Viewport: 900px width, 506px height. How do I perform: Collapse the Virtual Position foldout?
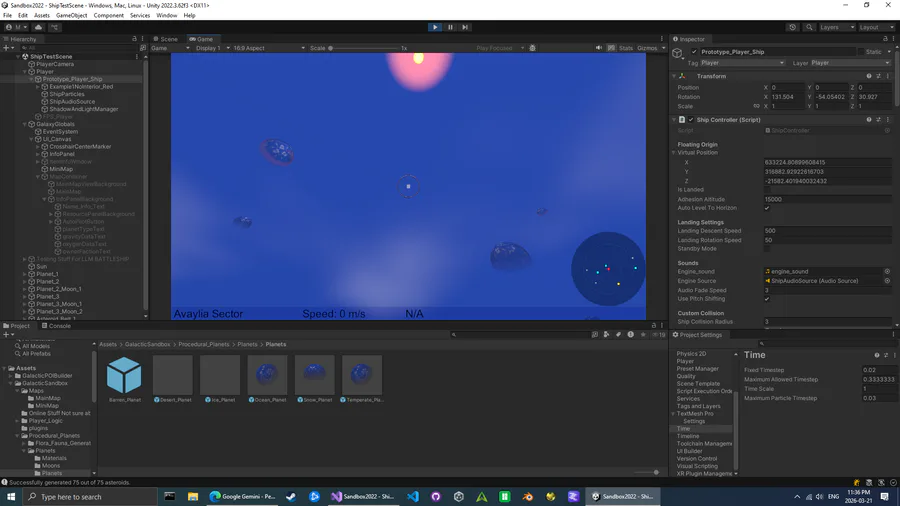[x=674, y=153]
